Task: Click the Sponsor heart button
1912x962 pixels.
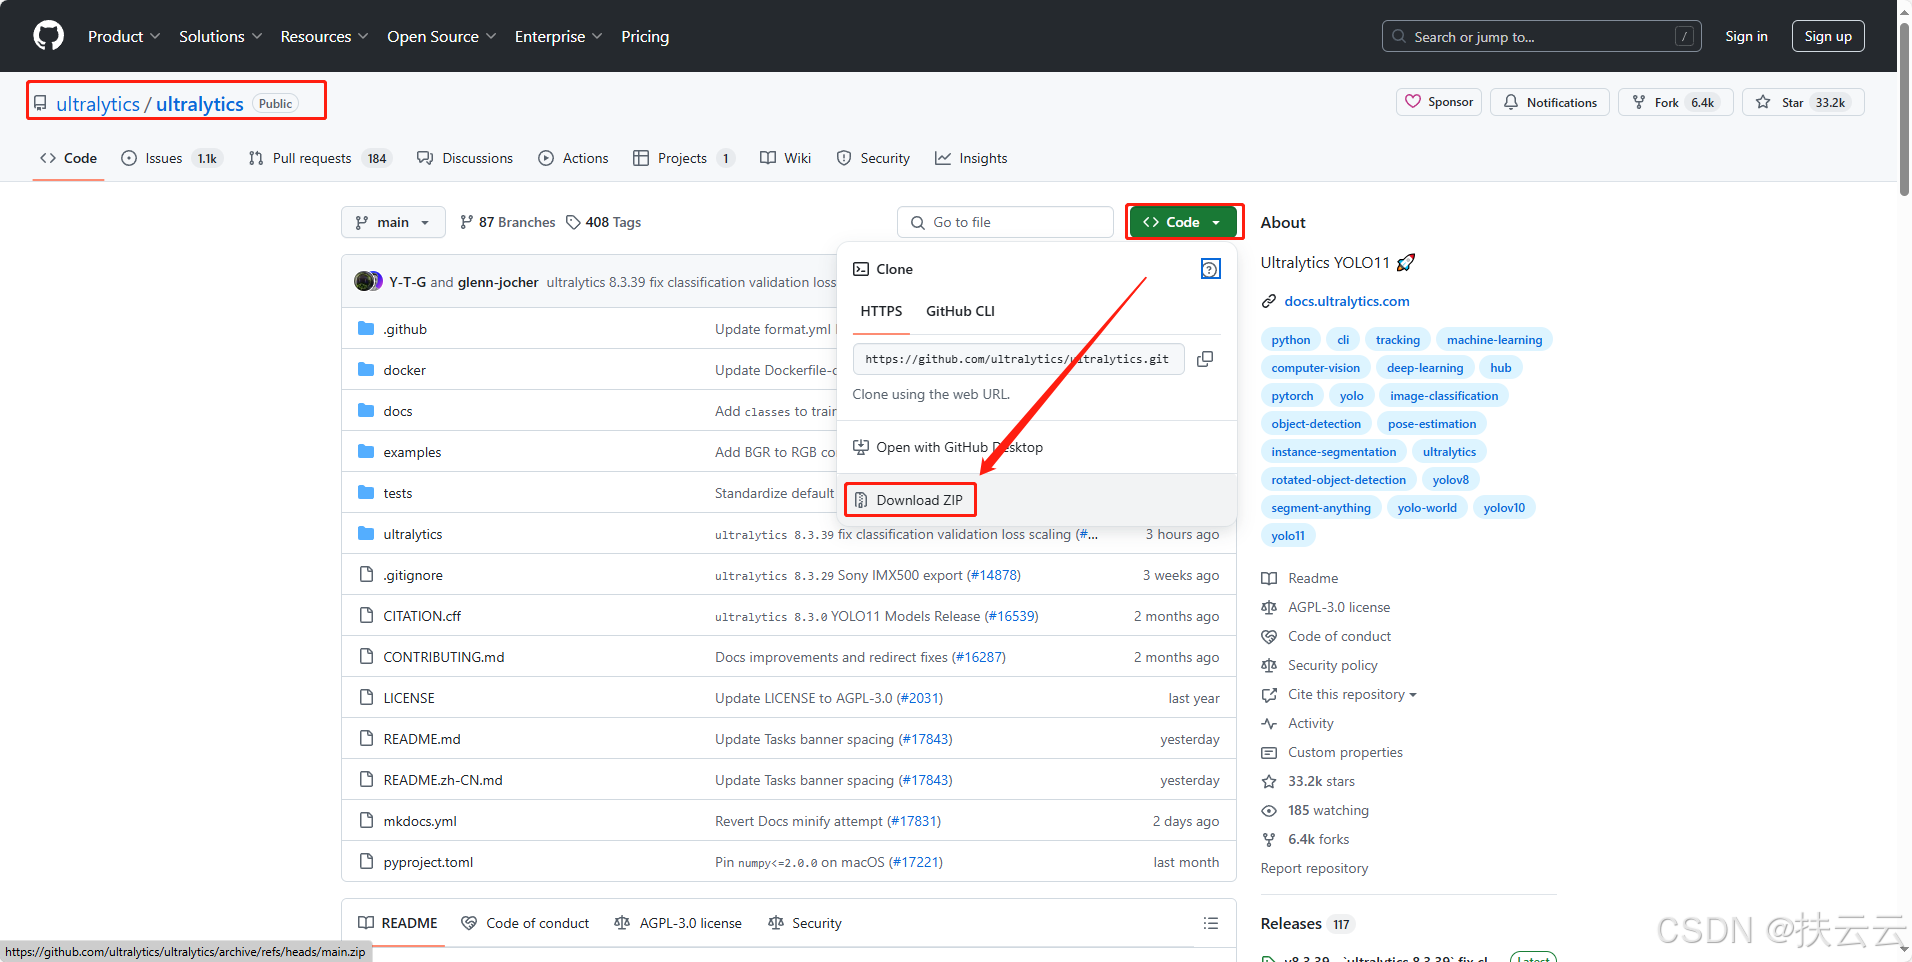Action: pos(1439,102)
